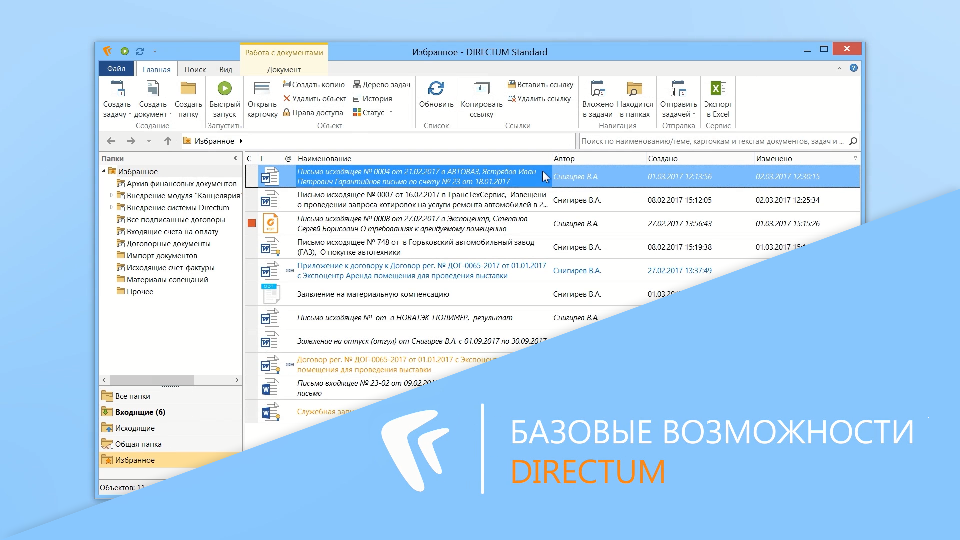Image resolution: width=960 pixels, height=540 pixels.
Task: Open the Статус dropdown in the ribbon
Action: (372, 112)
